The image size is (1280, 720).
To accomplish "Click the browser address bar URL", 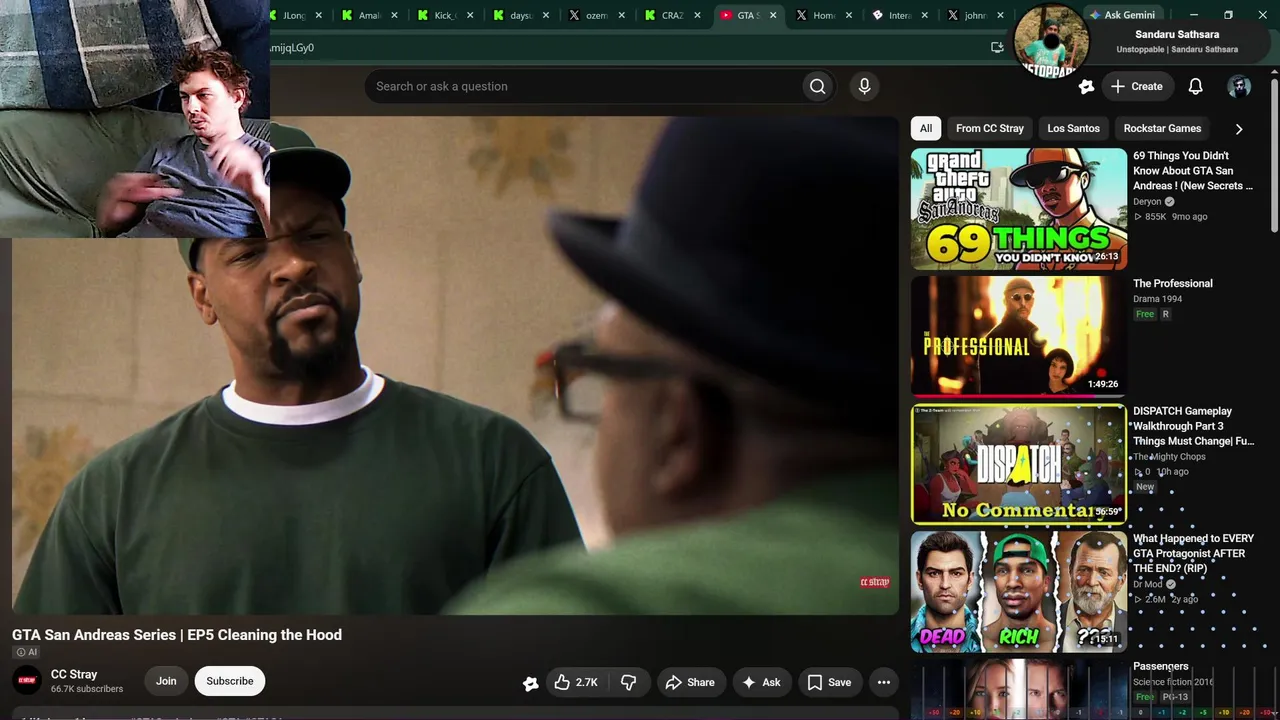I will (x=292, y=47).
